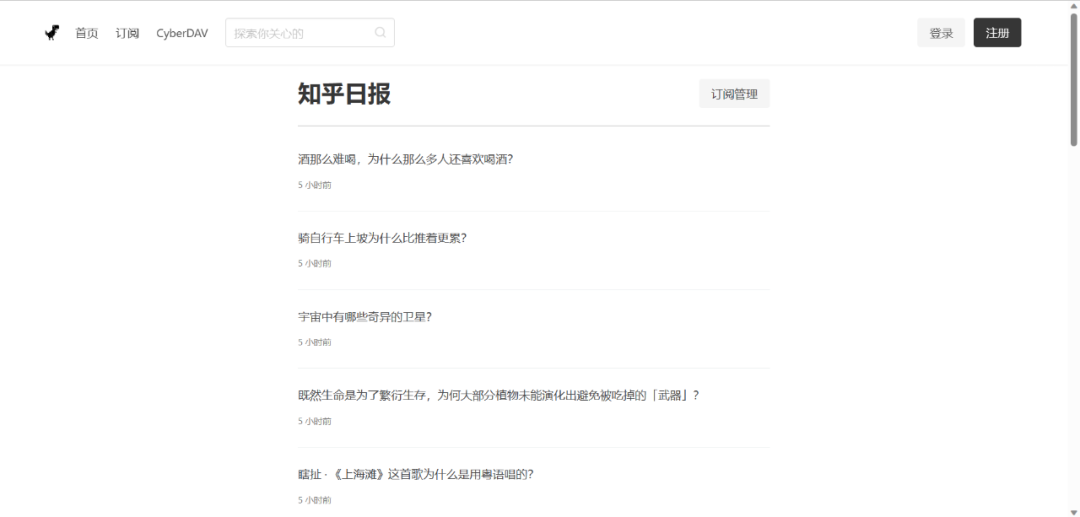This screenshot has width=1080, height=517.
Task: Click the 5 小时前 timestamp under 骑自行车上坡
Action: point(315,263)
